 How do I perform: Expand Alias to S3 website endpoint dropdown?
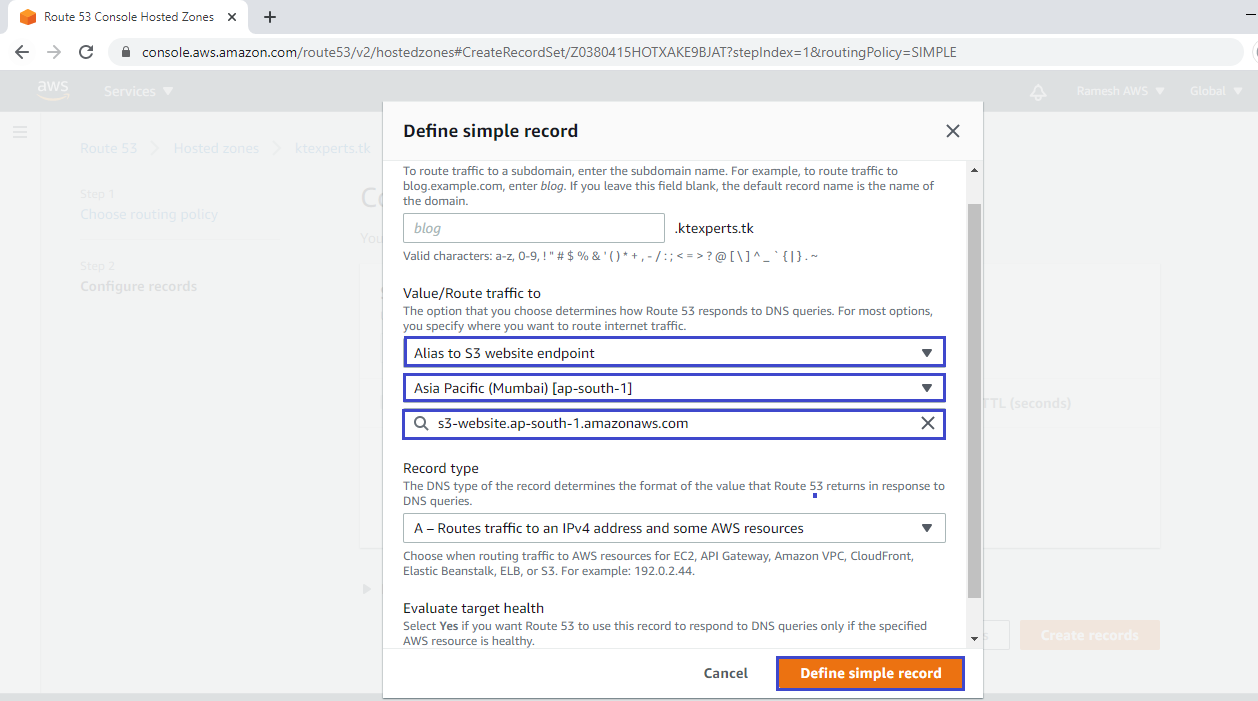click(x=674, y=352)
